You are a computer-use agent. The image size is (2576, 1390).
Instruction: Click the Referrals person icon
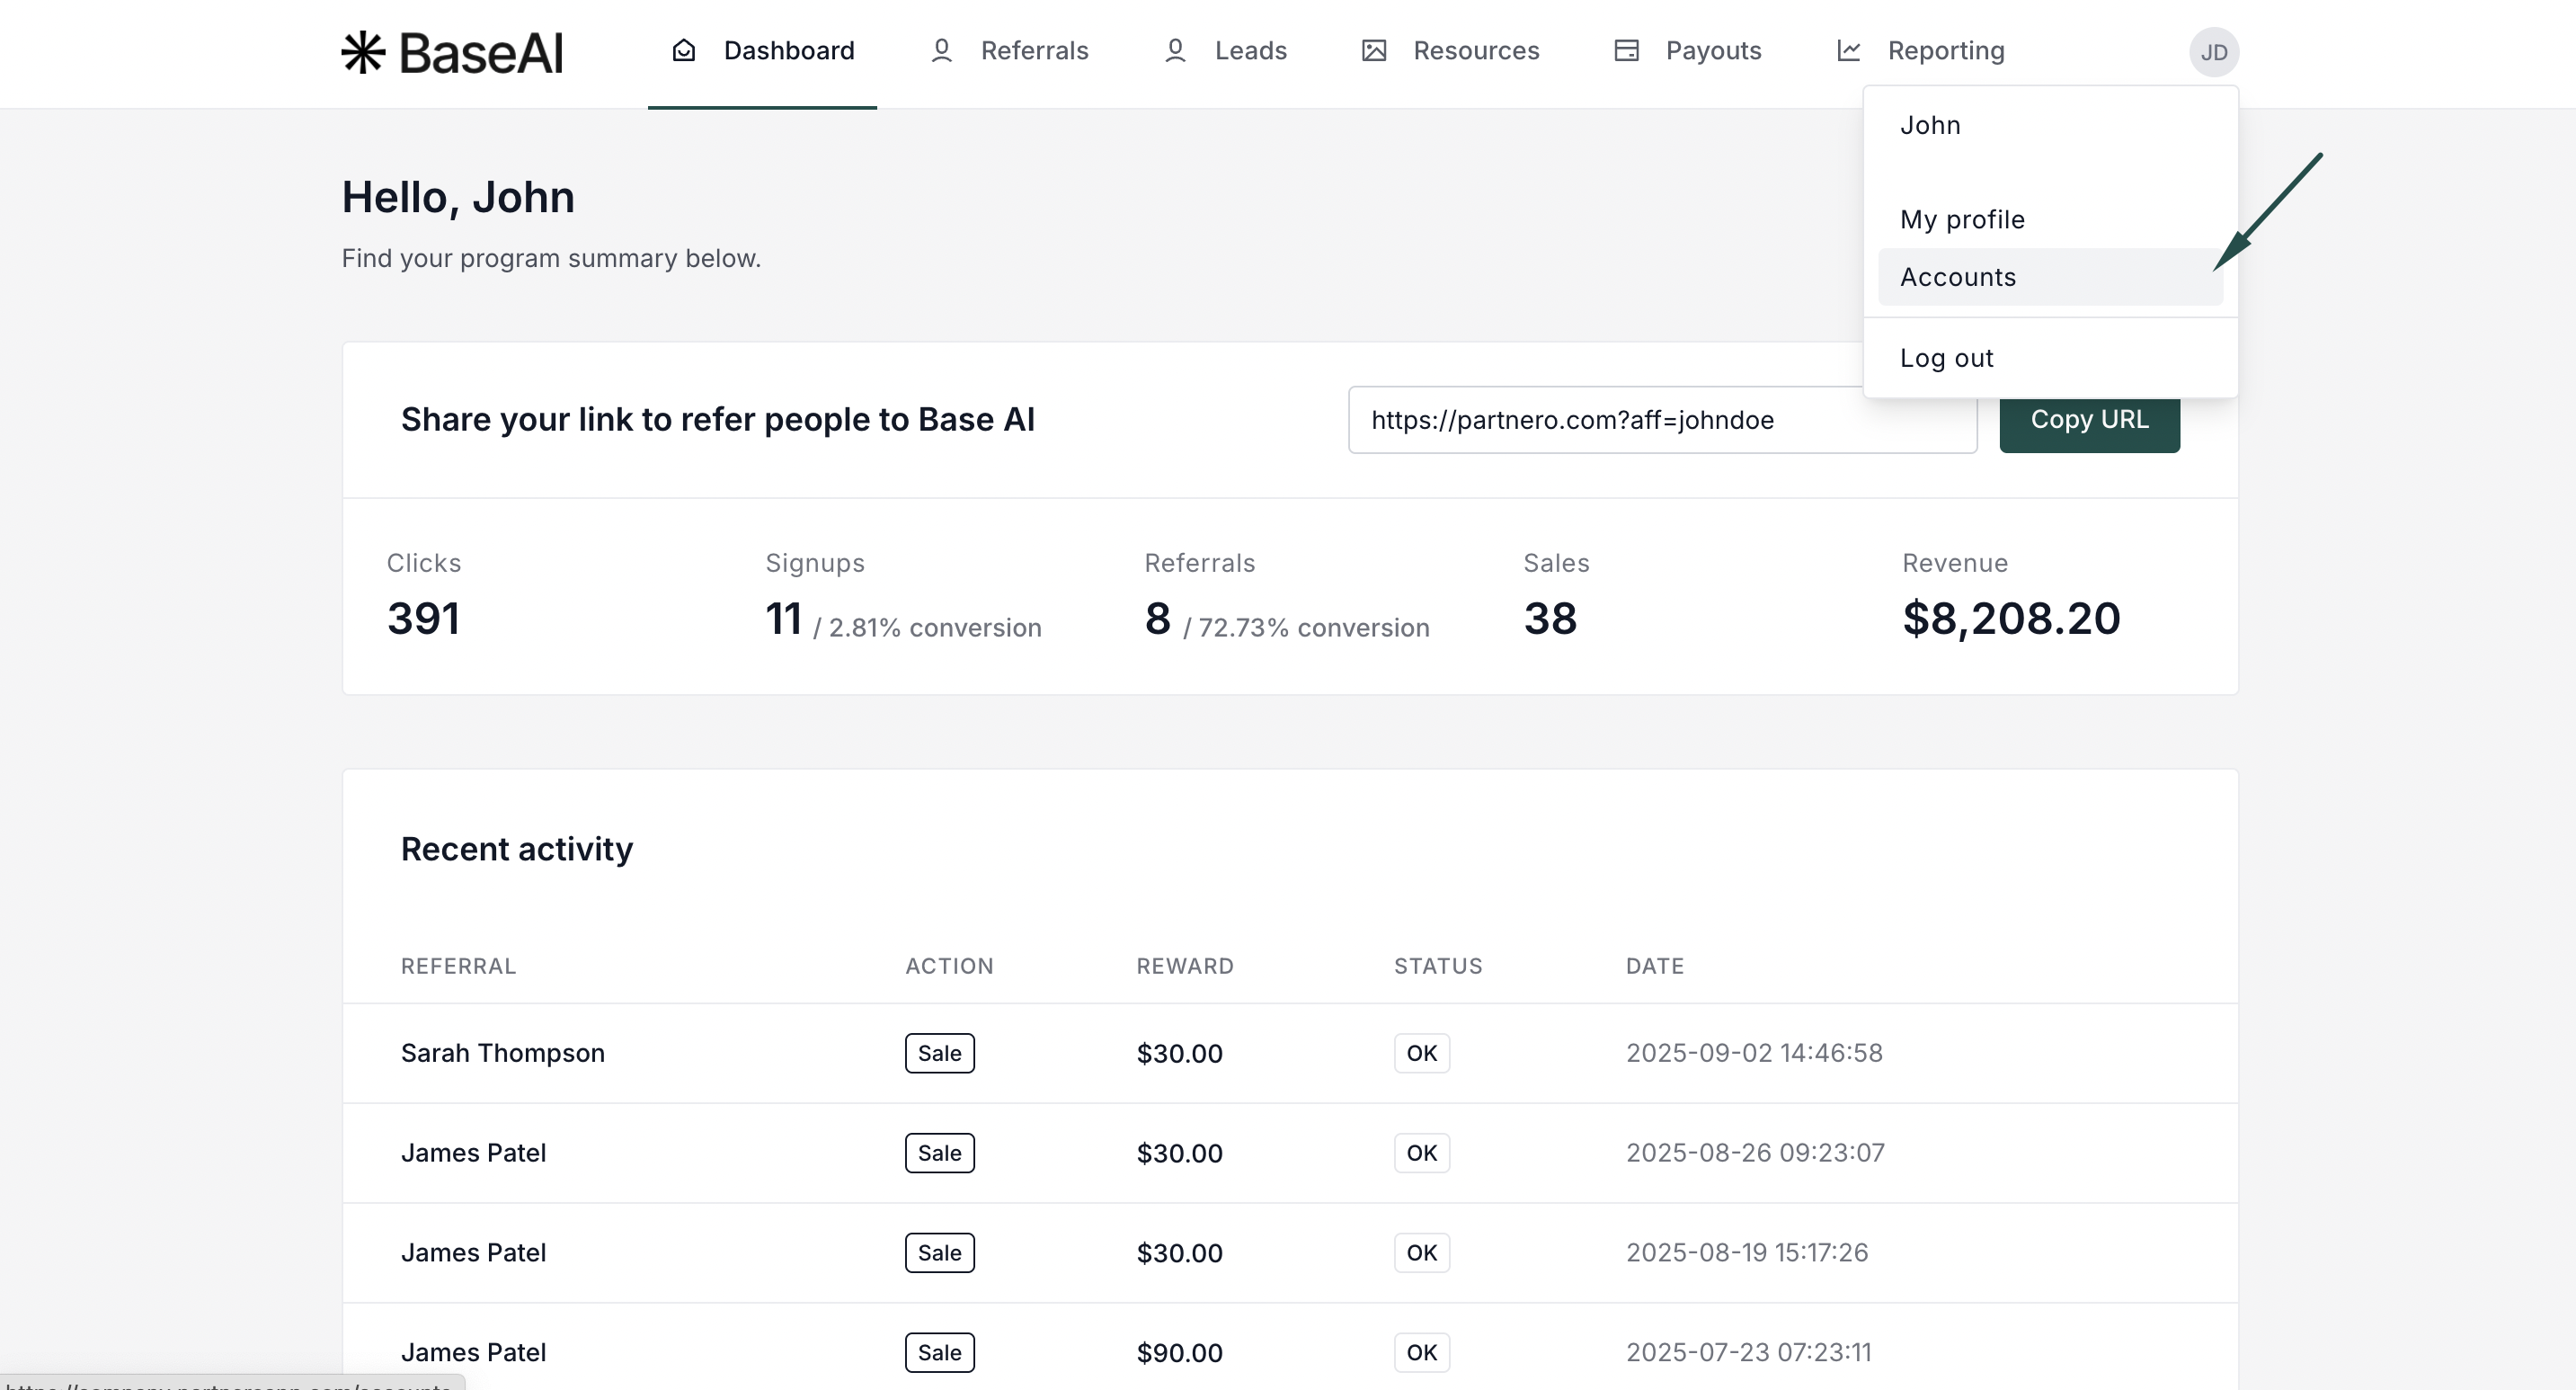point(941,51)
